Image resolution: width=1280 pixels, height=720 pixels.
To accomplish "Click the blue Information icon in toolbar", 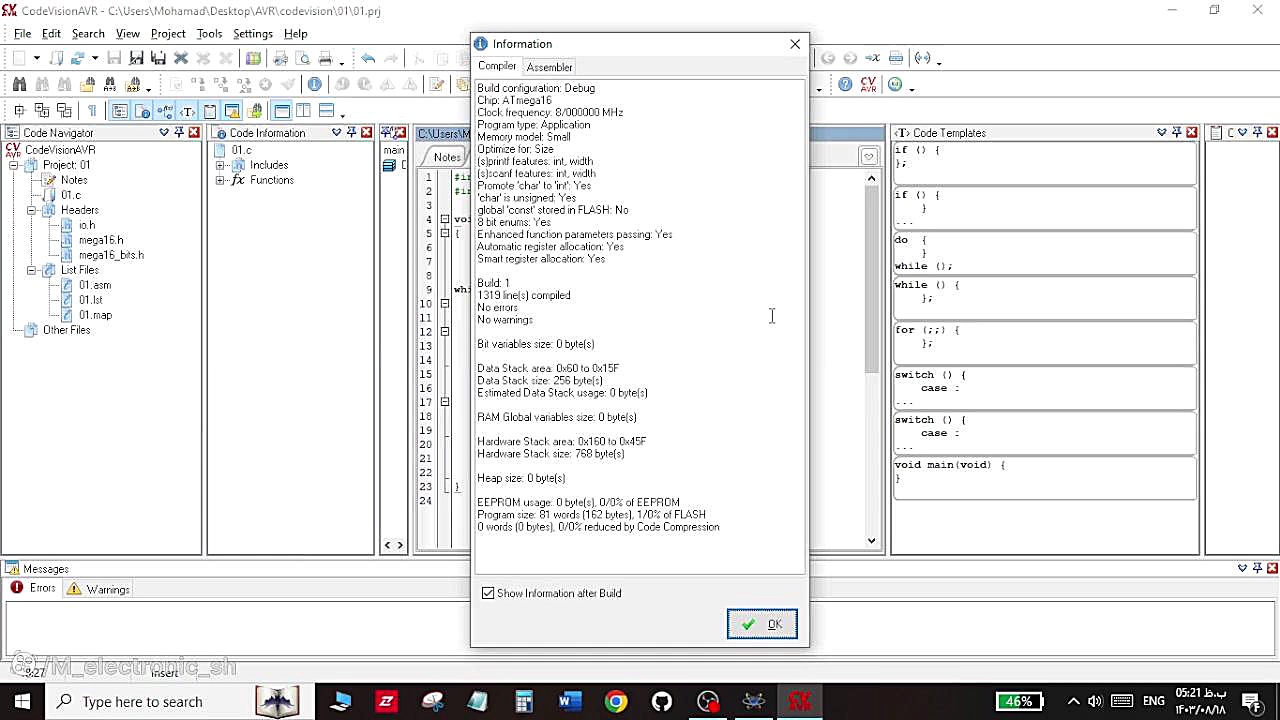I will [314, 85].
